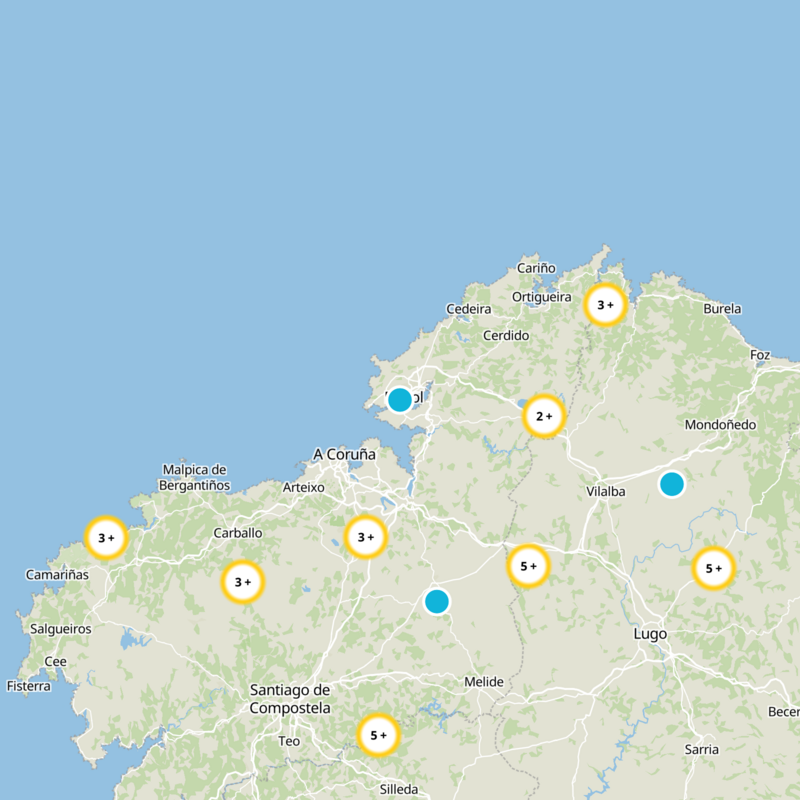Expand the 5+ cluster east of Teo

pos(378,735)
